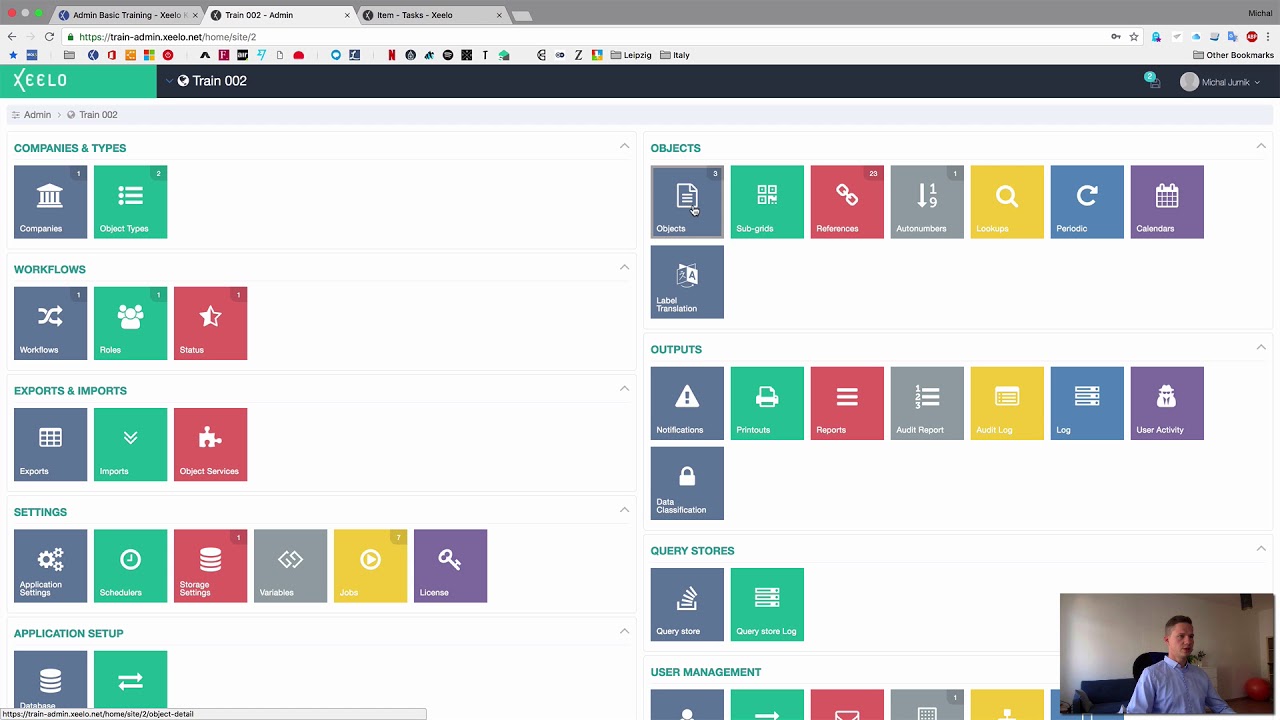This screenshot has height=720, width=1280.
Task: Open the Log tile
Action: (1087, 403)
